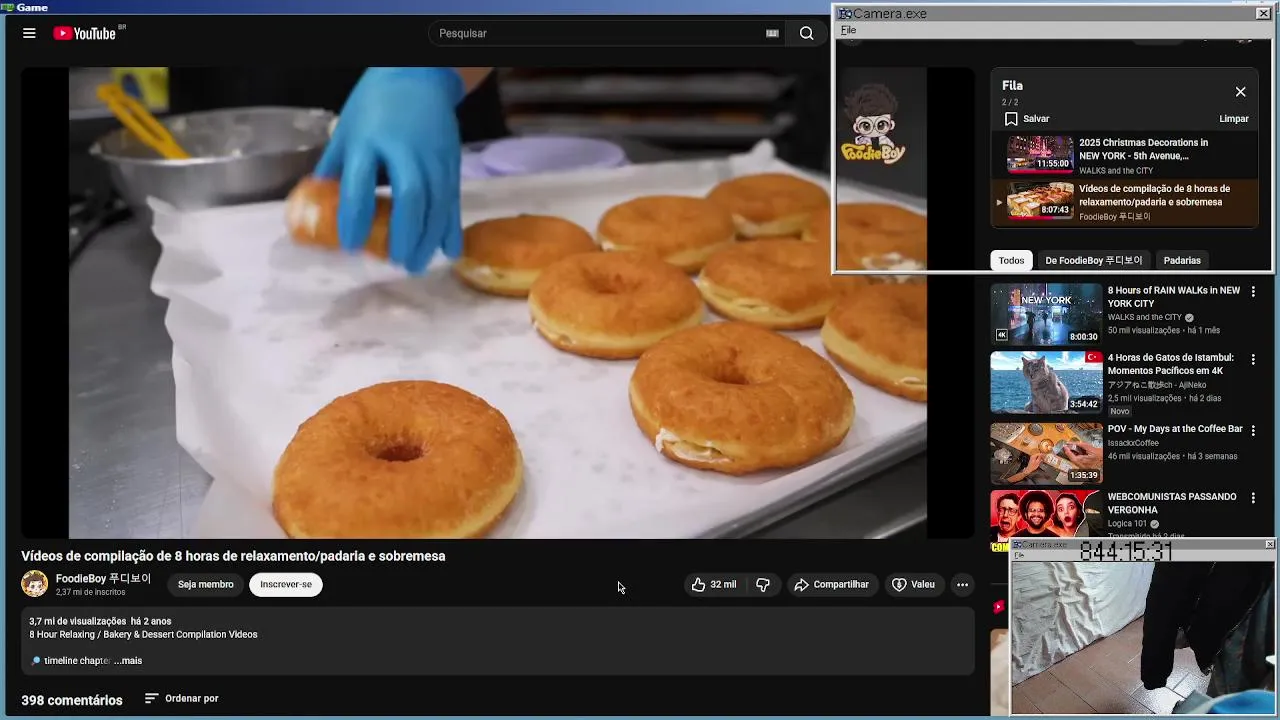Click the 398 comentários heading
This screenshot has height=720, width=1280.
(x=72, y=700)
